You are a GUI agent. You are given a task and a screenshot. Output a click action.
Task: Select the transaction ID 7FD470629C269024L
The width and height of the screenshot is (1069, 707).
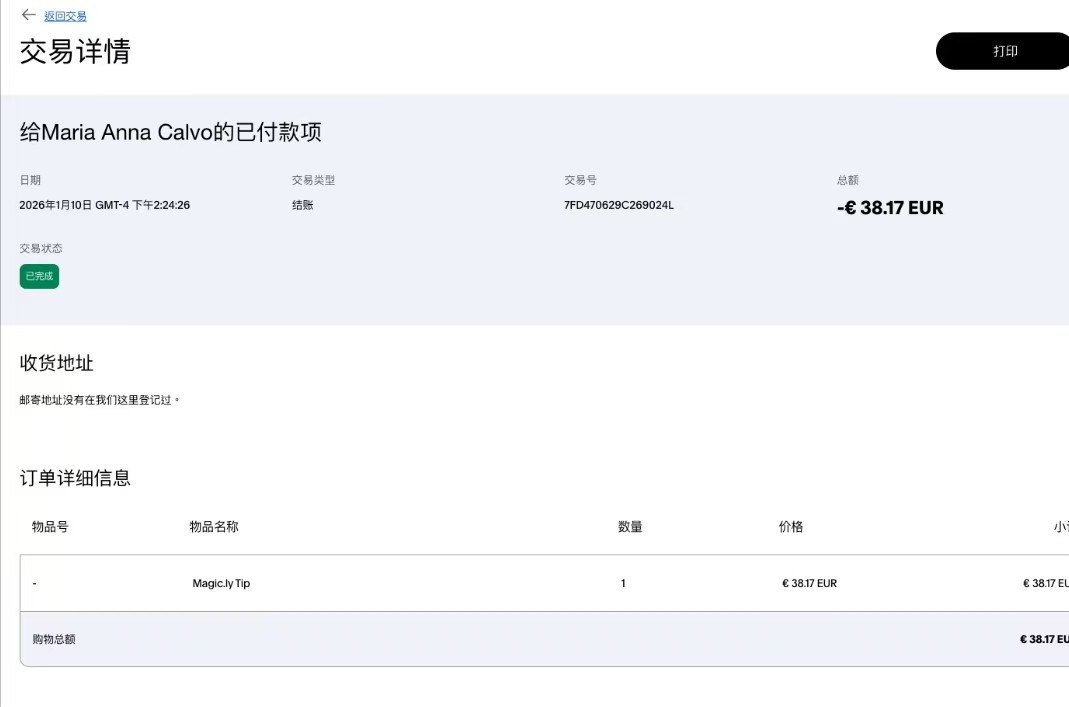click(619, 205)
